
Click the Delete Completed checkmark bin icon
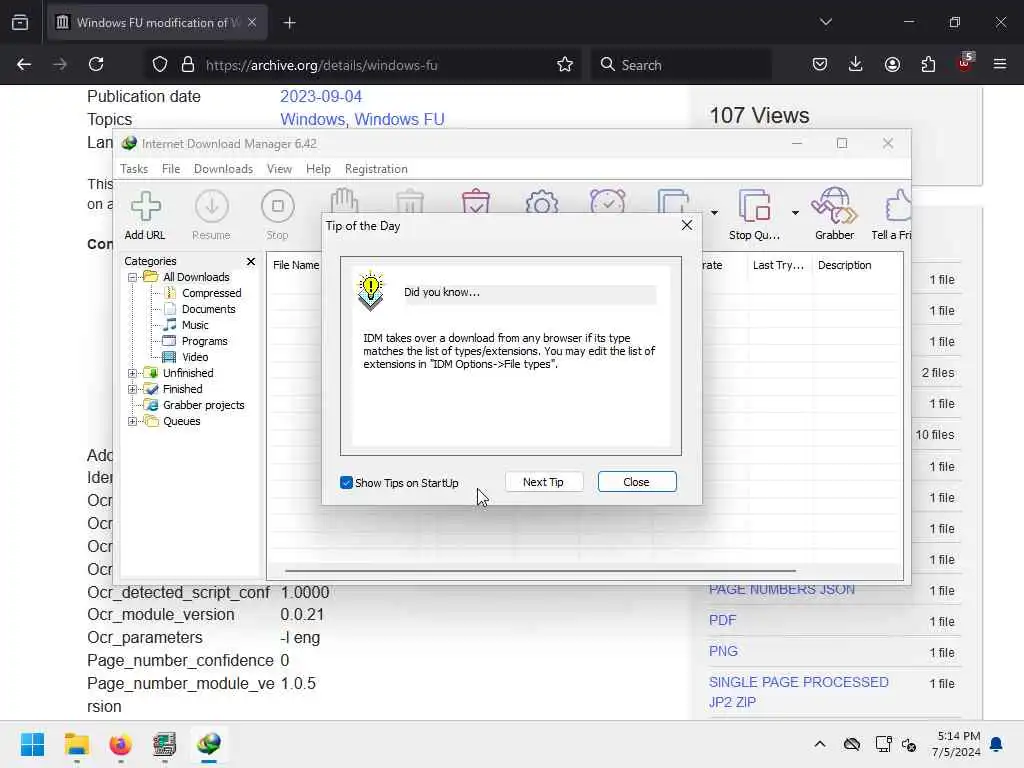pos(476,200)
